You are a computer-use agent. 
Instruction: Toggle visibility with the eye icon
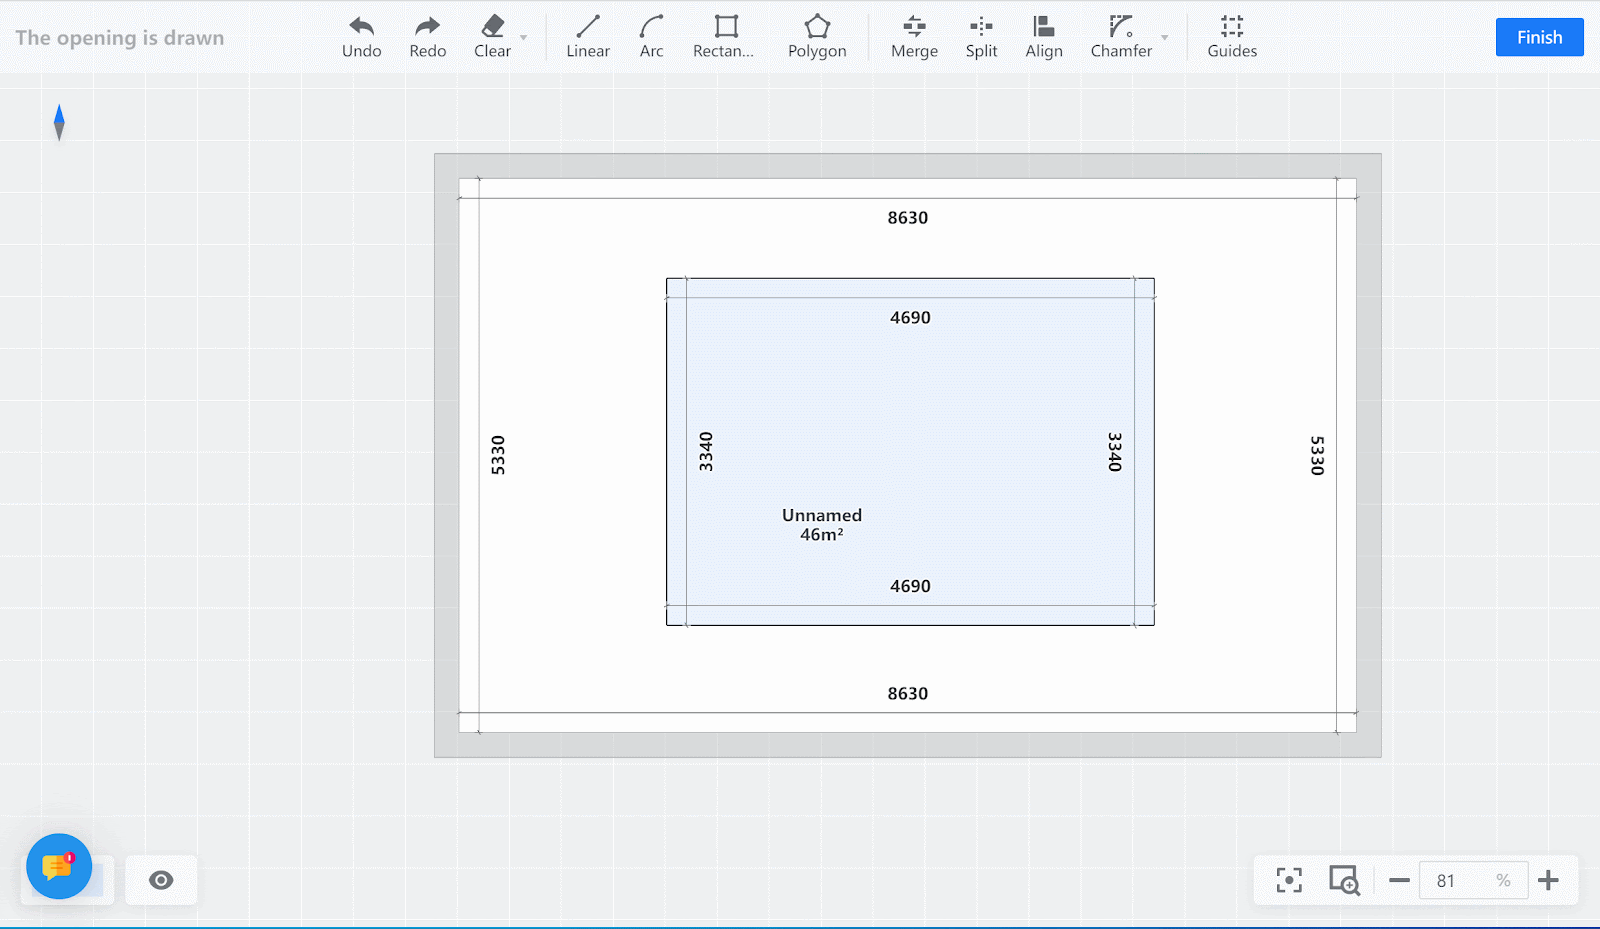click(161, 880)
